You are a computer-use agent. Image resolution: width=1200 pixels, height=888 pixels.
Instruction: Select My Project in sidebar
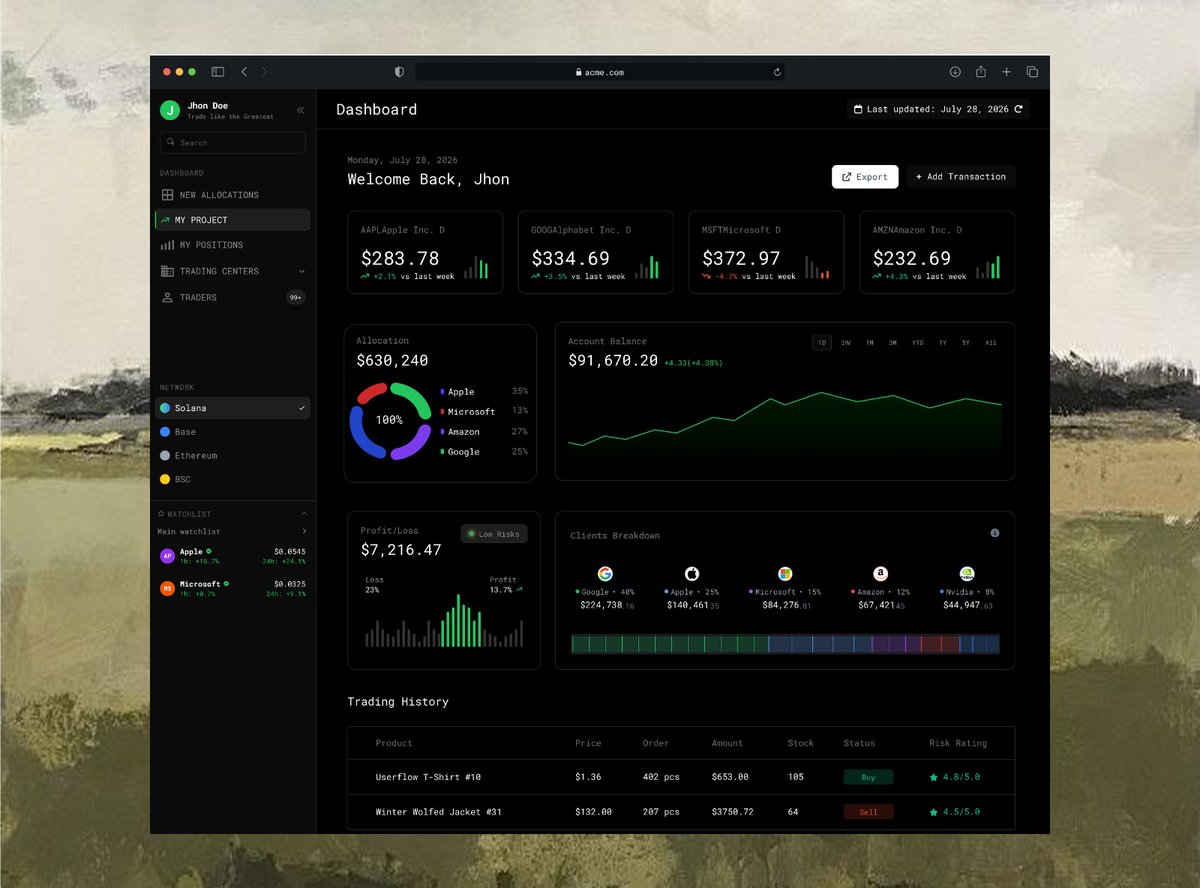(233, 220)
